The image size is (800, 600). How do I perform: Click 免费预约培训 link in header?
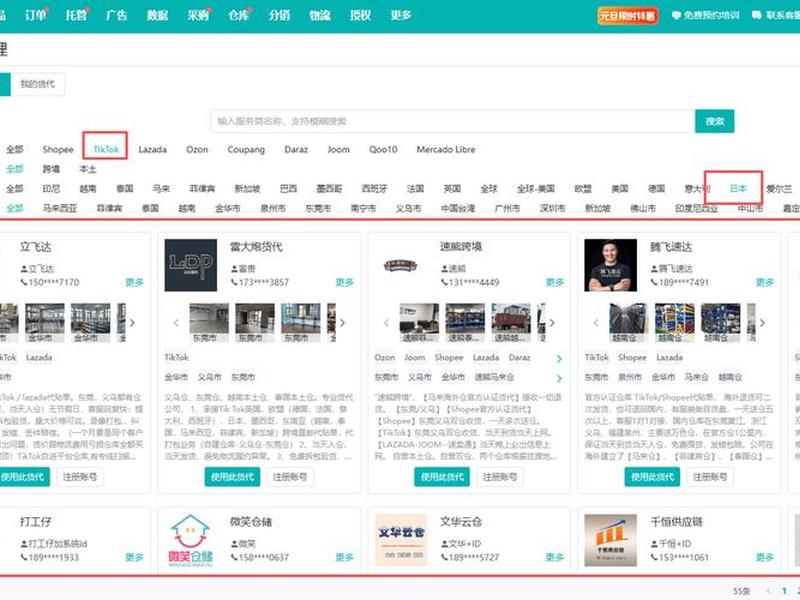[706, 15]
